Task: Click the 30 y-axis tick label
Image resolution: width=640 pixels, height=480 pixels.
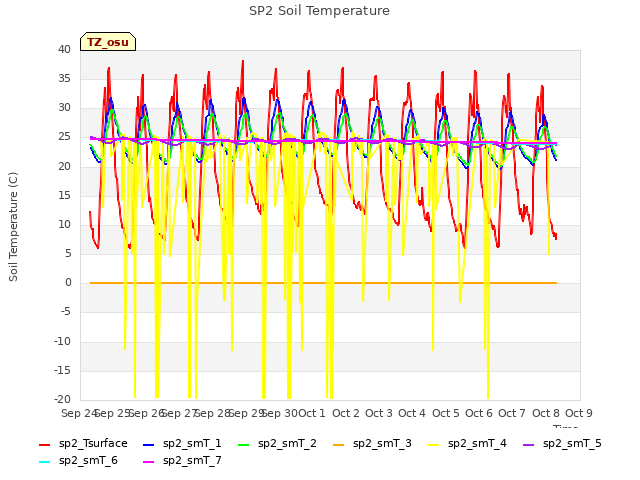Action: [x=64, y=108]
